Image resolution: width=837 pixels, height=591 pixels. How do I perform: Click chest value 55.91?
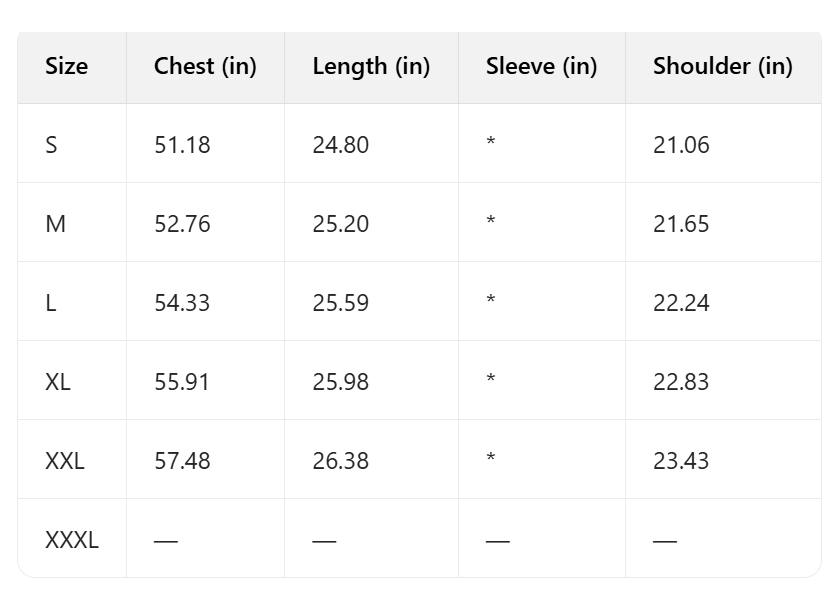click(x=182, y=382)
